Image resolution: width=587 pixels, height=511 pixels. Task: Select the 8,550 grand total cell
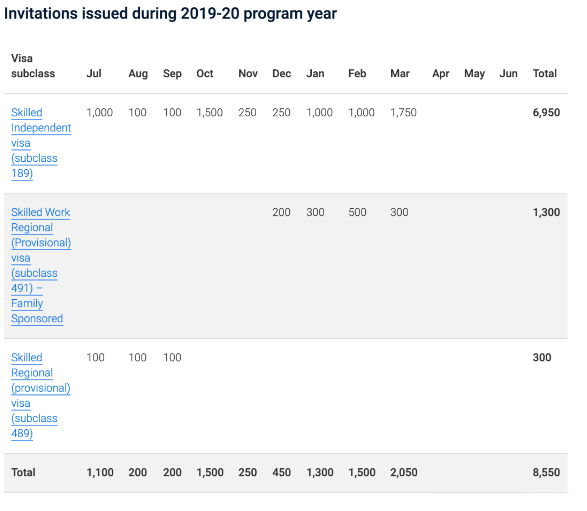tap(546, 472)
